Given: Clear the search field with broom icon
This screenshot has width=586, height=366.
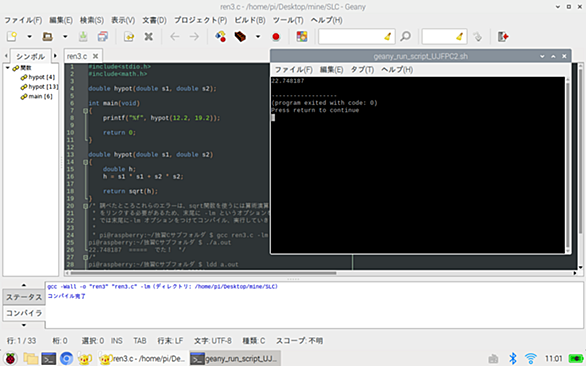Looking at the screenshot, I should (388, 37).
